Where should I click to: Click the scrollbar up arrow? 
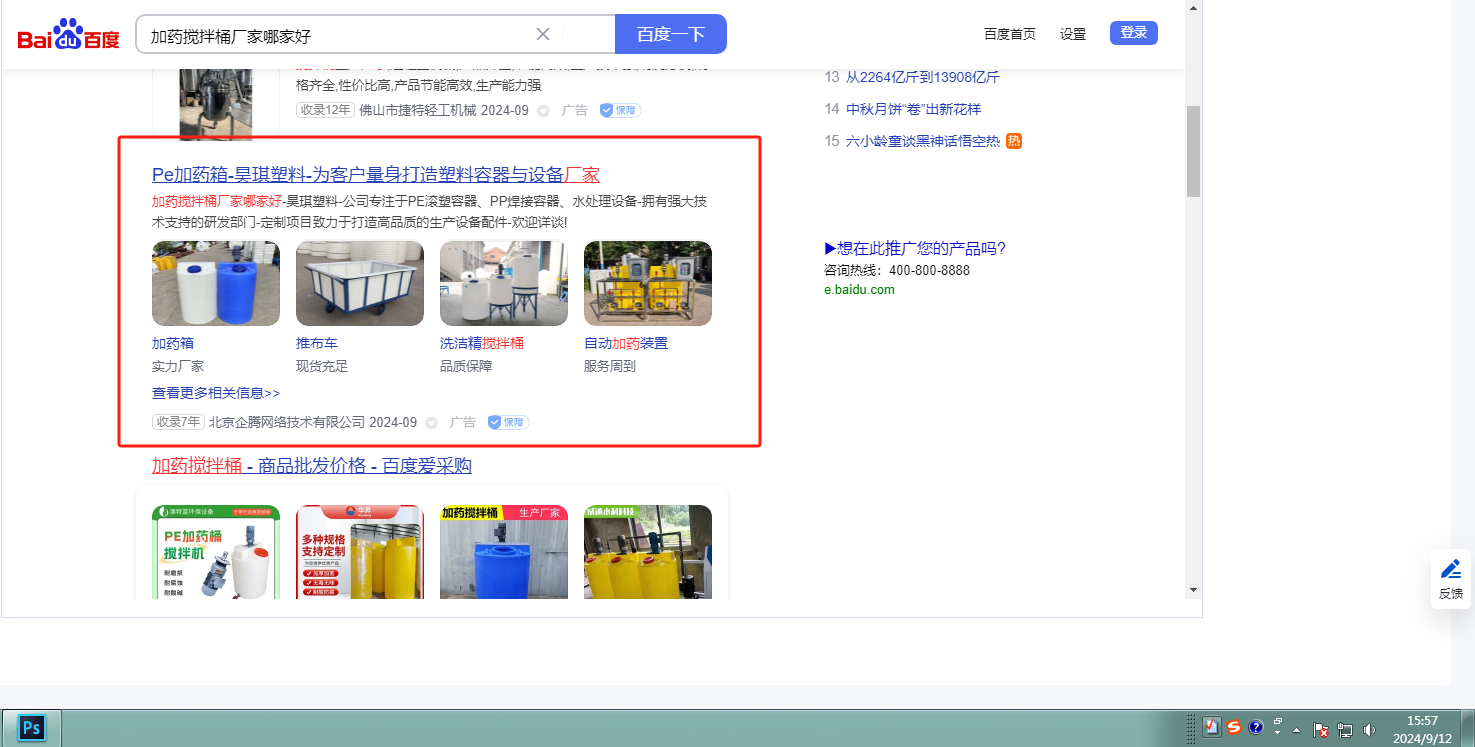pyautogui.click(x=1193, y=7)
